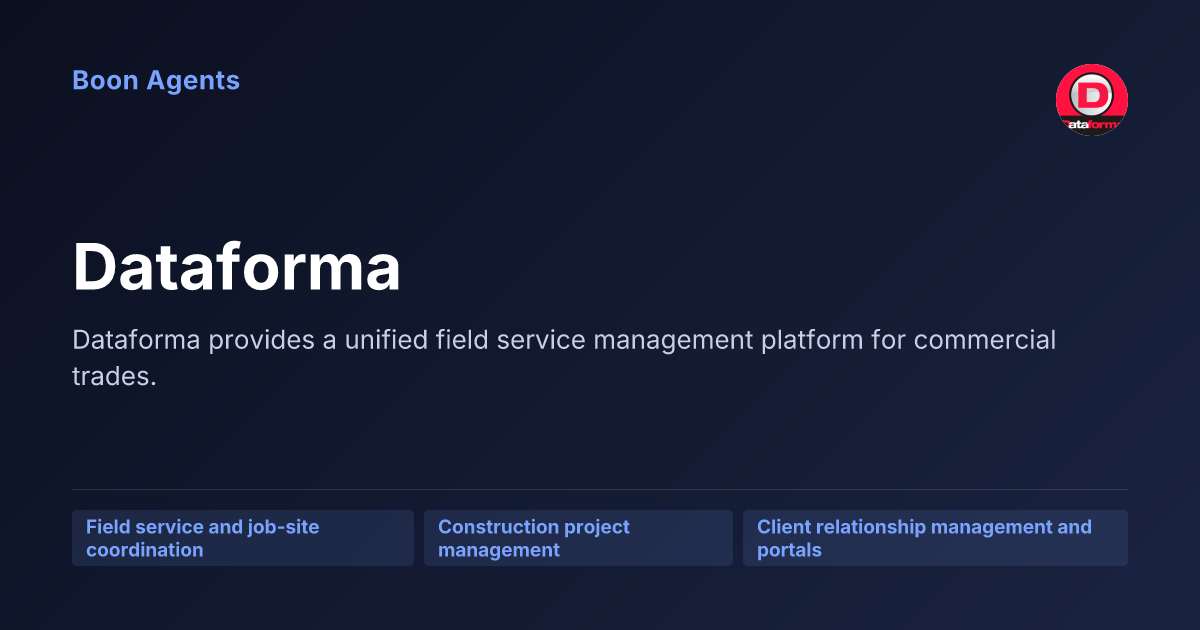Click the description starting 'Dataforma provides a unified'
Image resolution: width=1200 pixels, height=630 pixels.
pyautogui.click(x=564, y=358)
